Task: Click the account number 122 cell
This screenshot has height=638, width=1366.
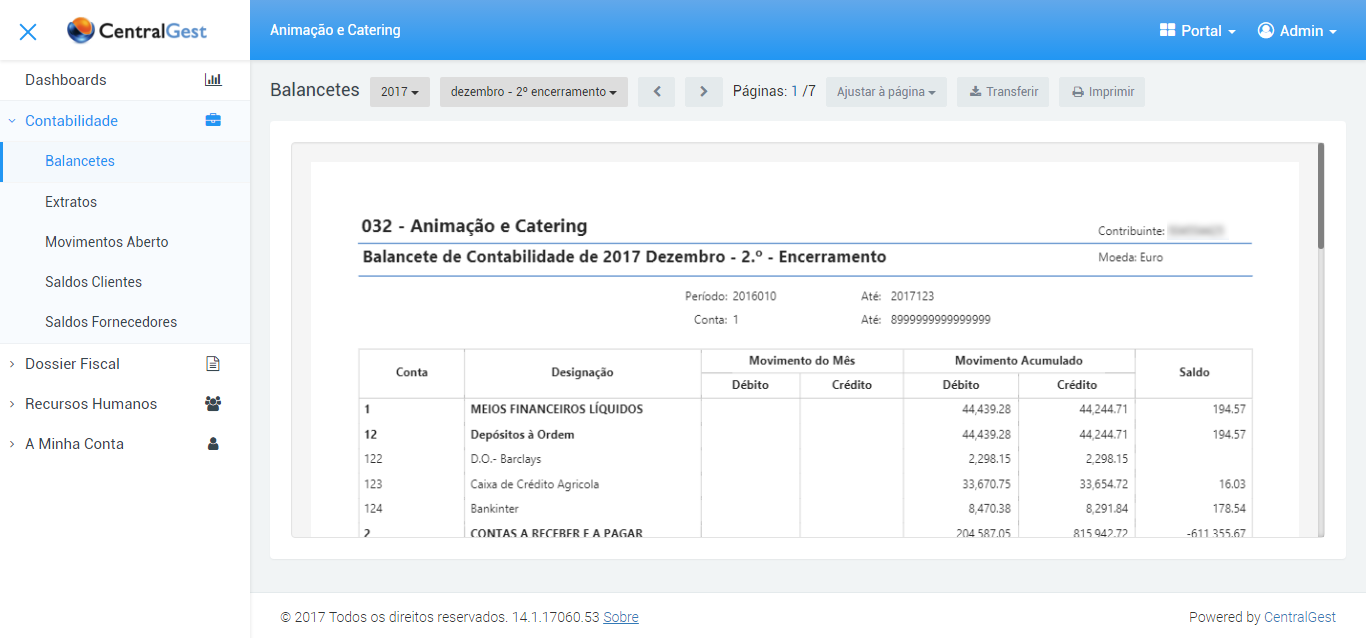Action: [x=373, y=459]
